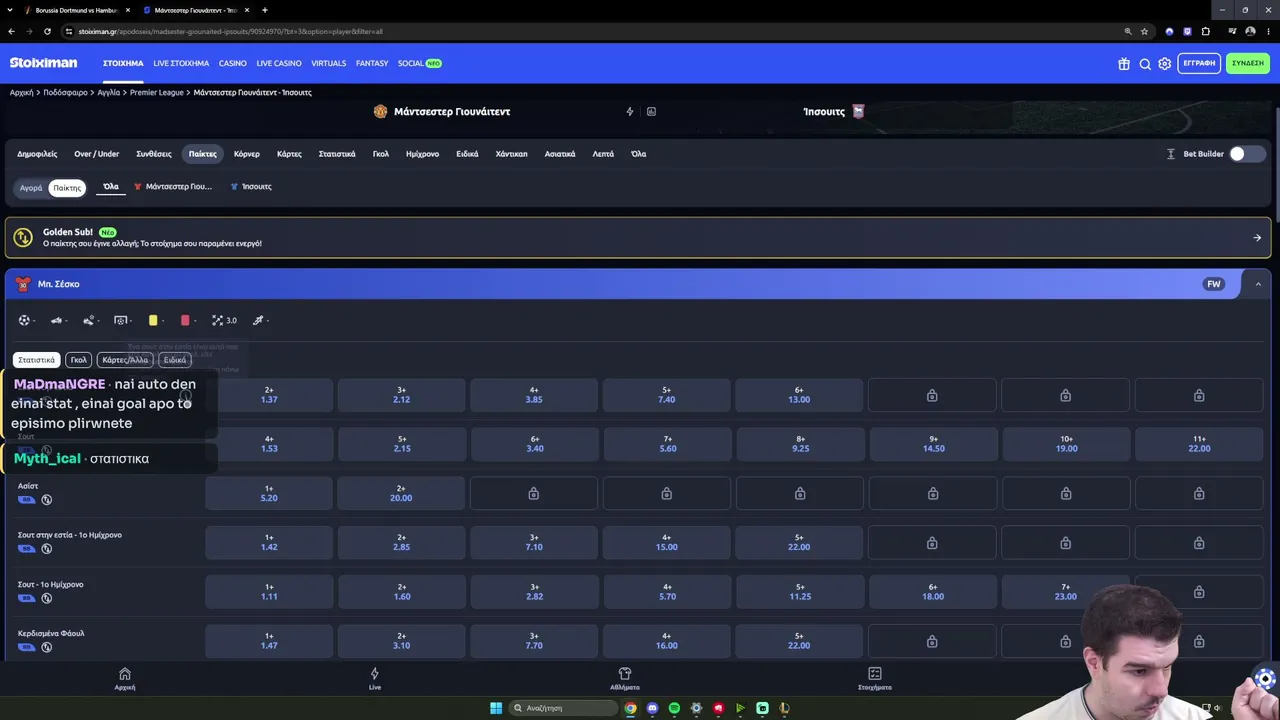Open the Ασιατικά market tab
This screenshot has height=720, width=1280.
(560, 154)
